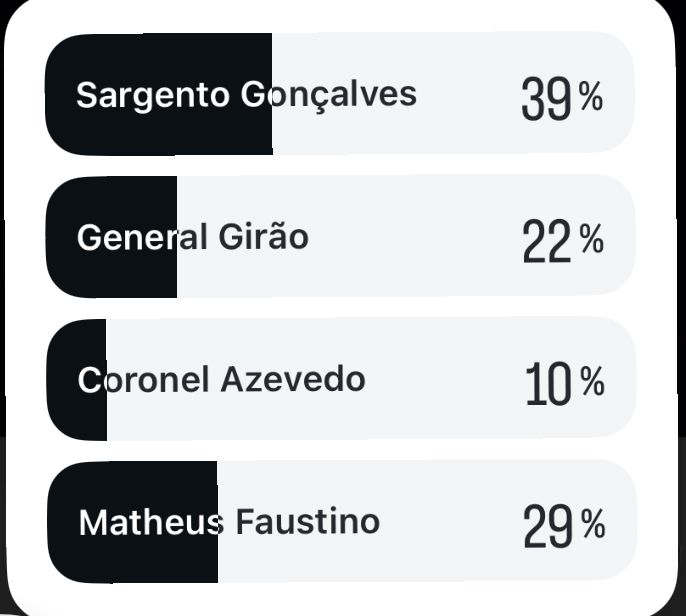Viewport: 686px width, 616px height.
Task: Click the word "Gonçalves" in first option
Action: click(x=329, y=95)
